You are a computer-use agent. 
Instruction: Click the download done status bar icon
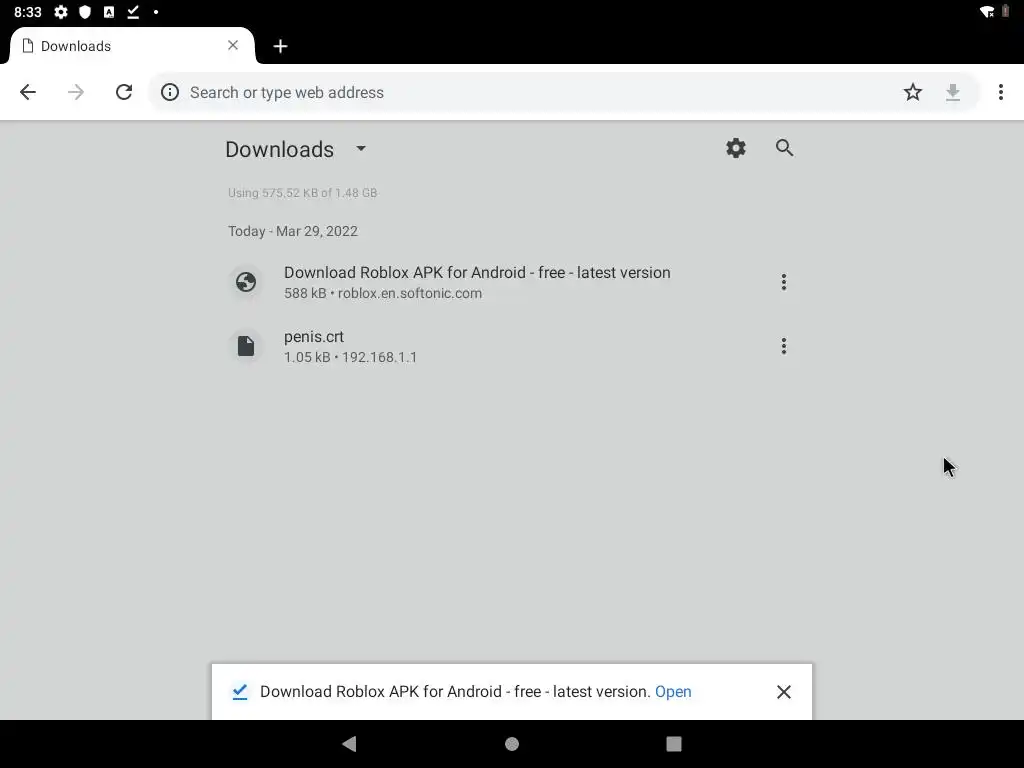tap(133, 12)
